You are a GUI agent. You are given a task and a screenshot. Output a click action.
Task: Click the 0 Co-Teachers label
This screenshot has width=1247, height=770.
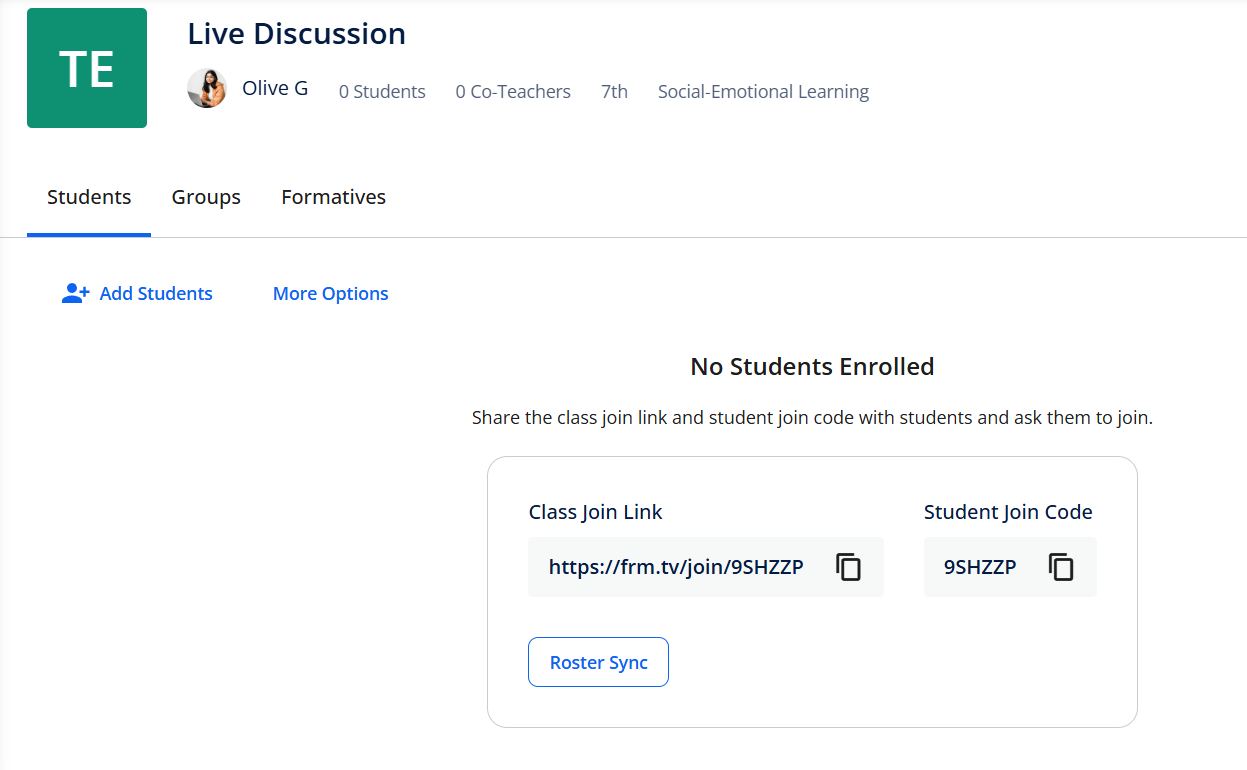click(x=513, y=92)
